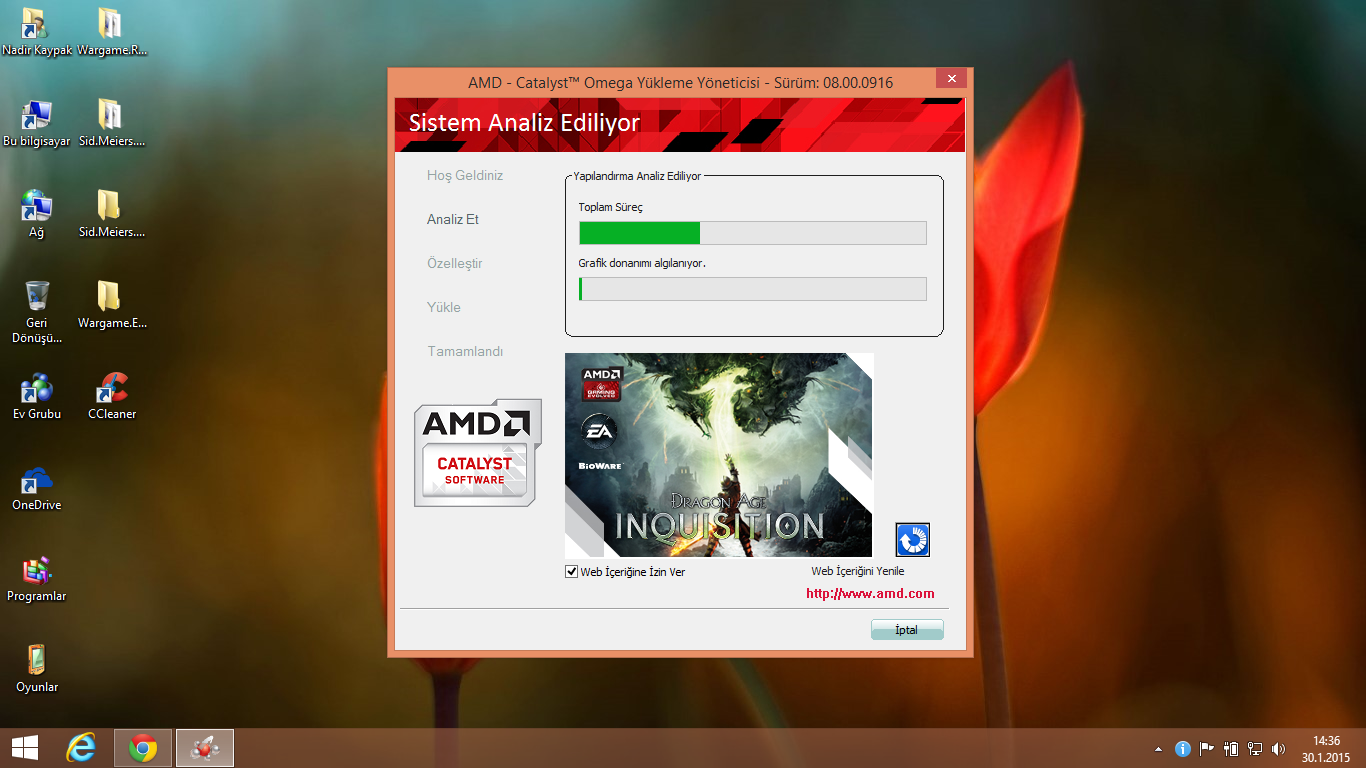
Task: Close the AMD Catalyst installer window
Action: click(x=951, y=79)
